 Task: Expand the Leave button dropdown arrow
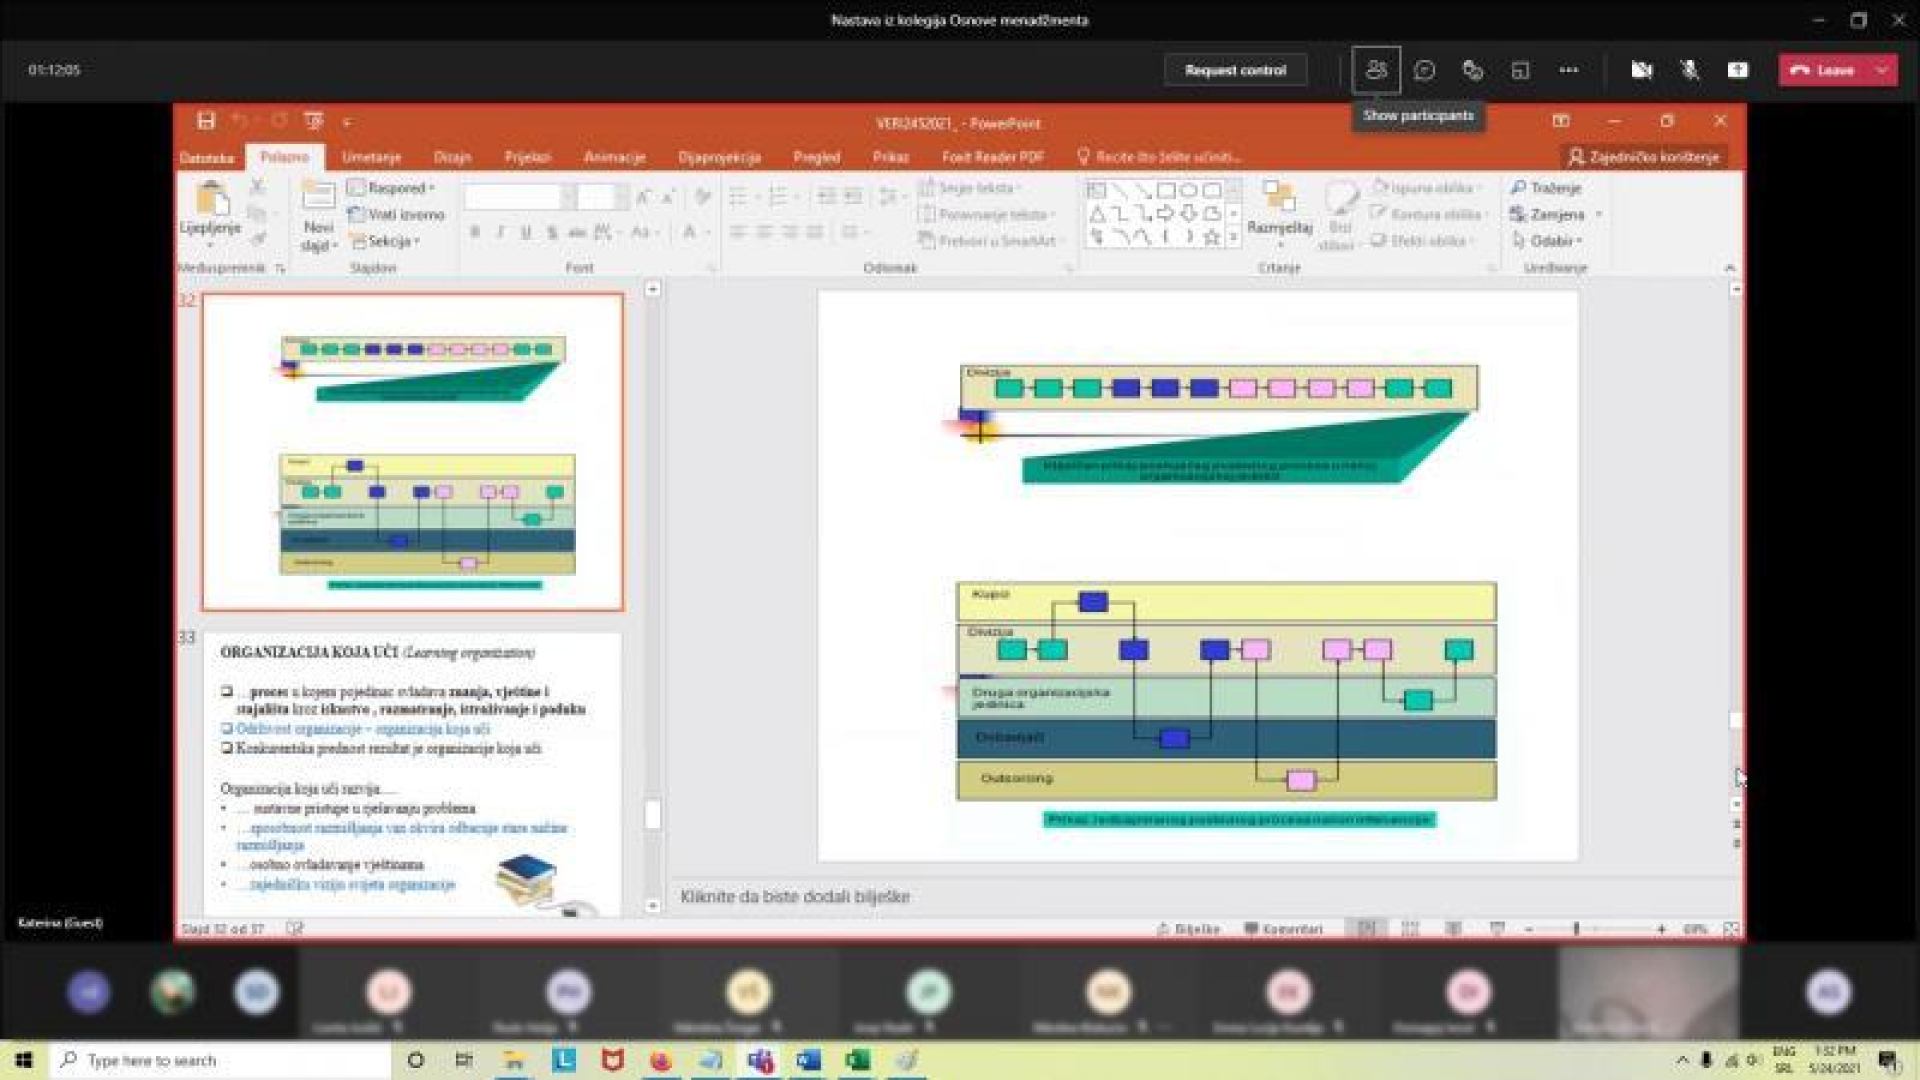tap(1882, 70)
